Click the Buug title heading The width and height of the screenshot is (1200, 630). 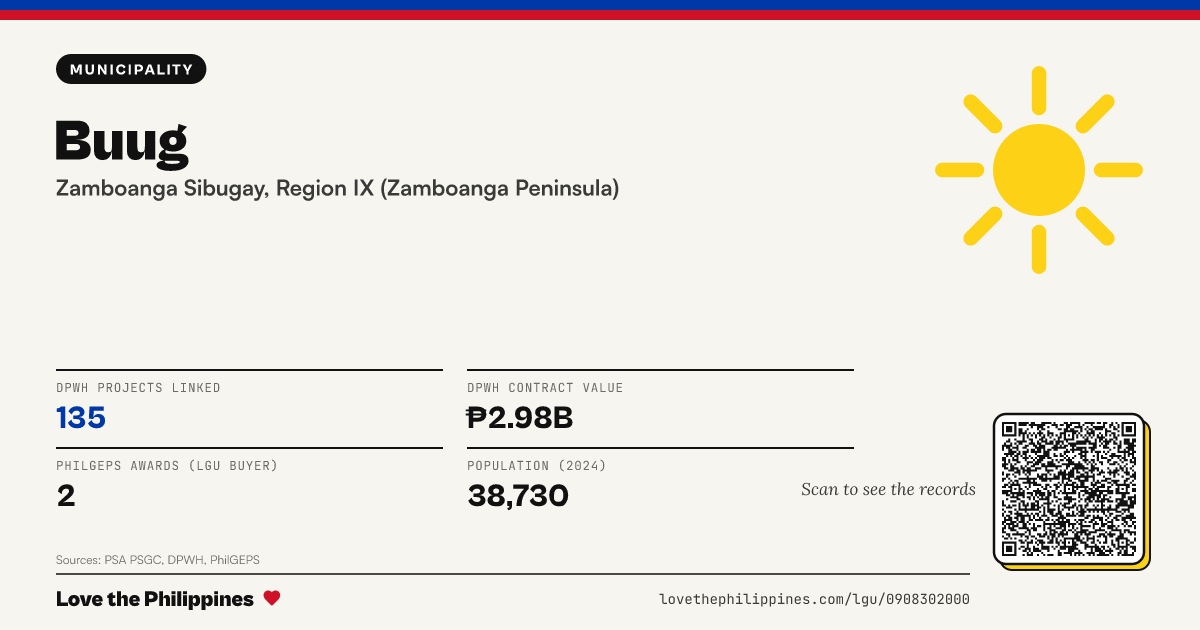(x=122, y=142)
